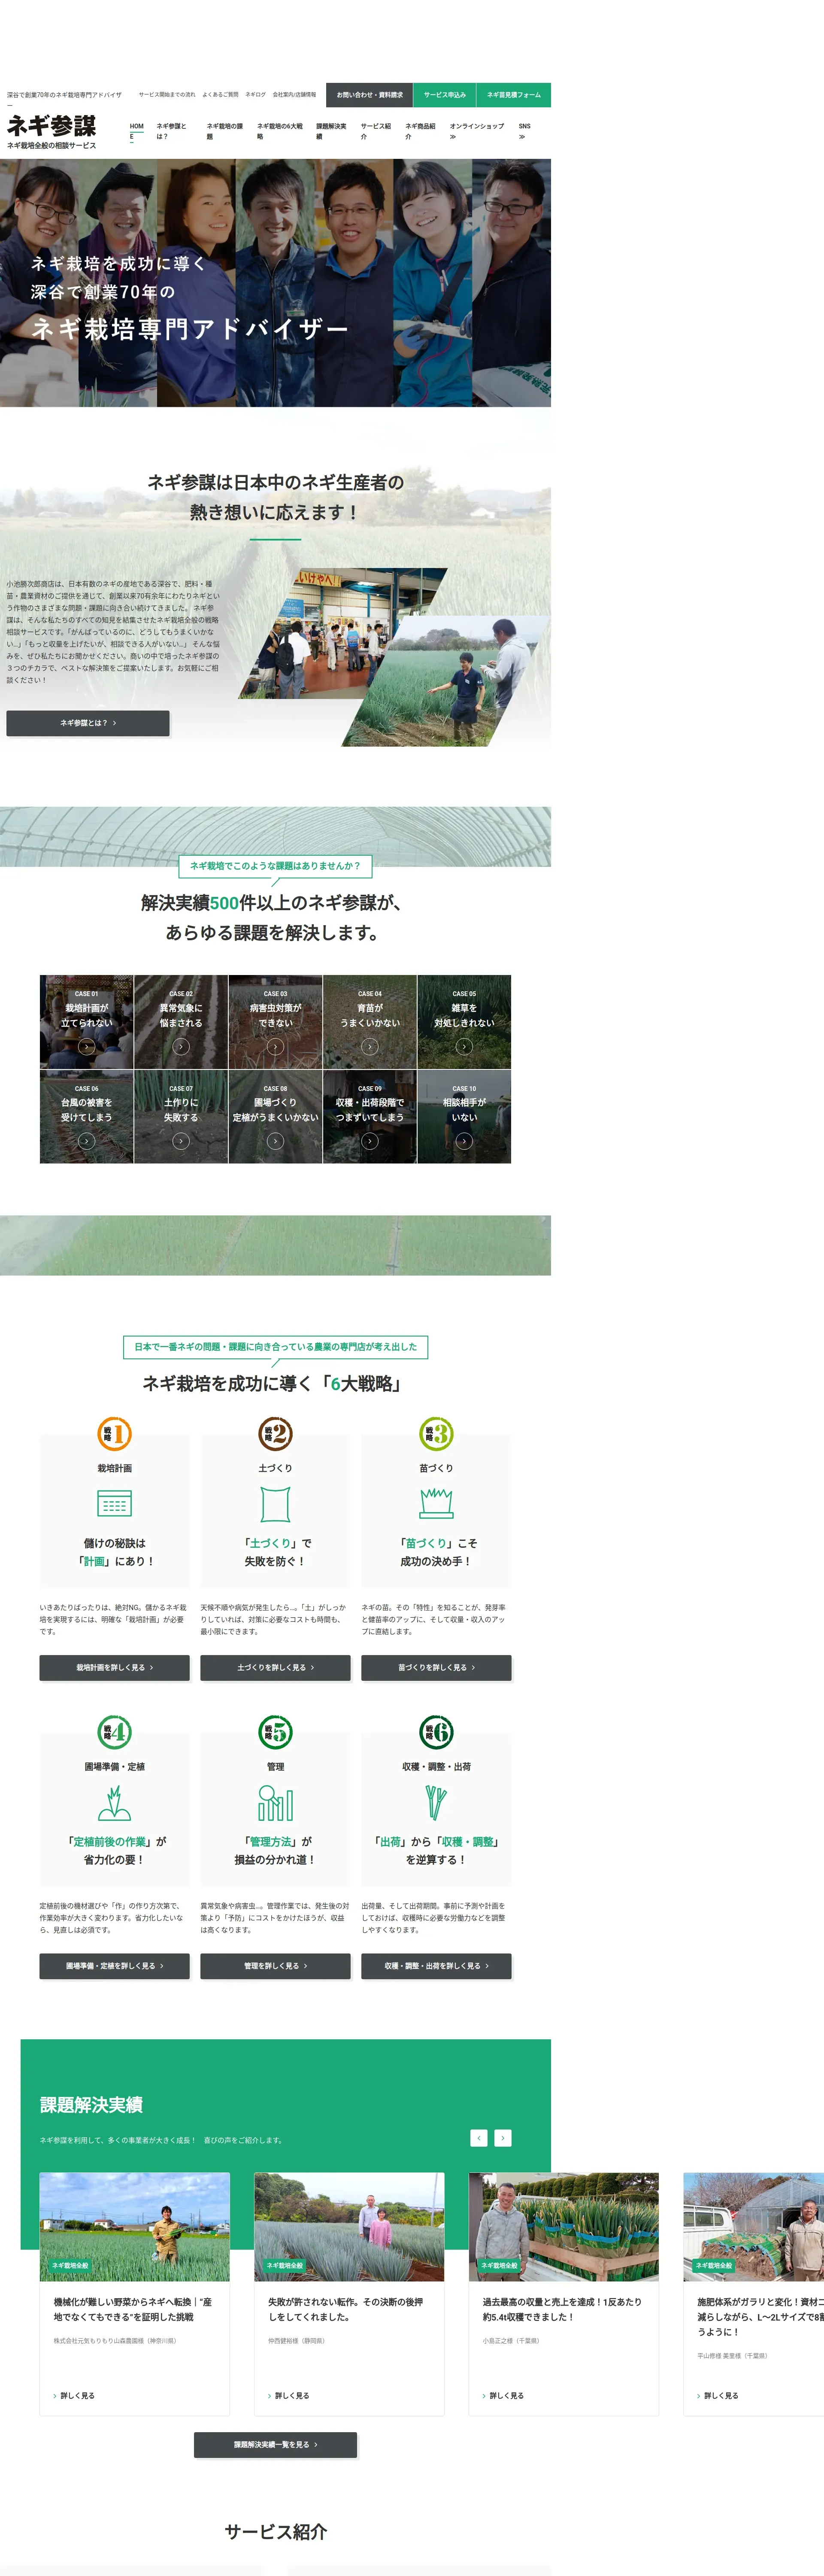Click 課題解決実績一覧を見る button
The image size is (824, 2576).
coord(275,2444)
